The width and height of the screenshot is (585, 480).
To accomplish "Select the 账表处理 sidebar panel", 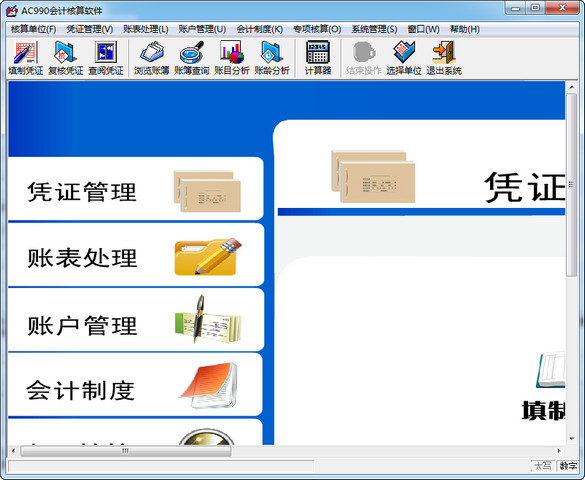I will point(135,255).
